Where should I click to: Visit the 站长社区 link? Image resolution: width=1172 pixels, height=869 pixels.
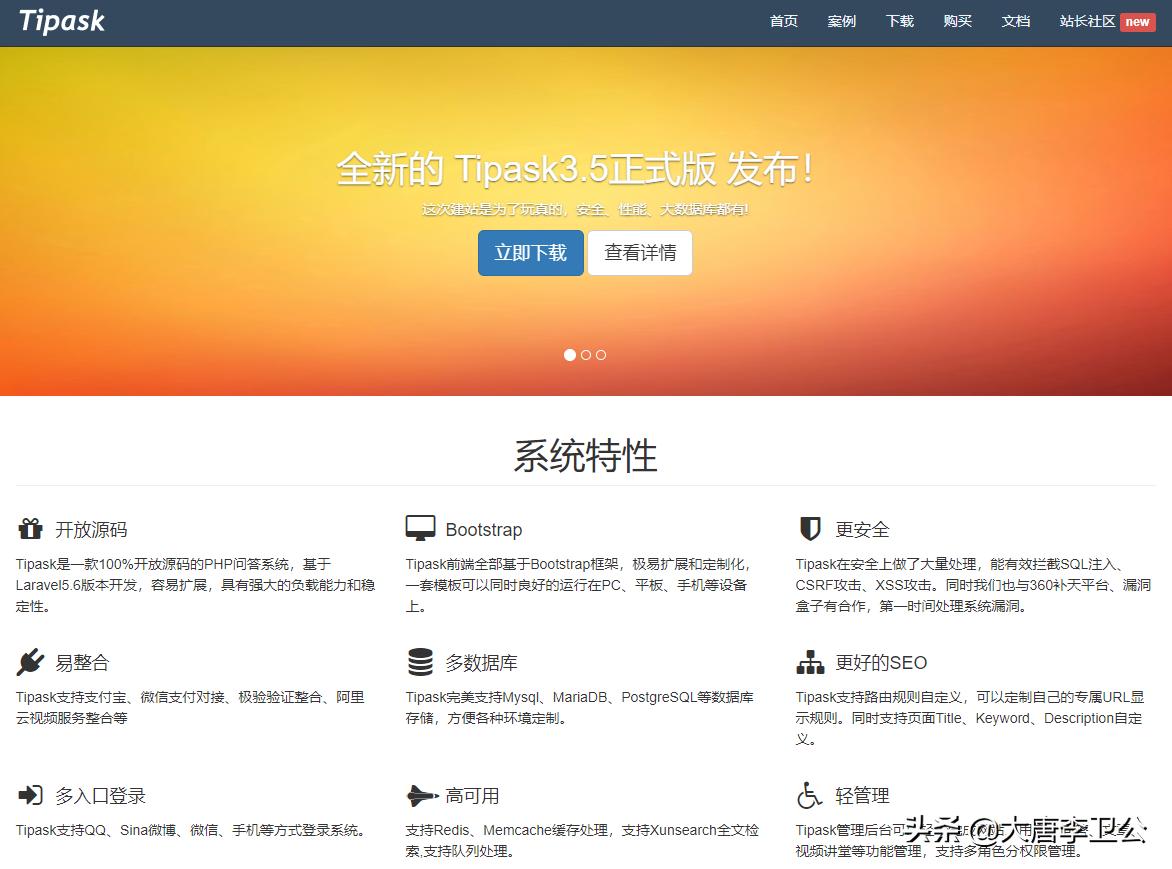click(x=1088, y=22)
